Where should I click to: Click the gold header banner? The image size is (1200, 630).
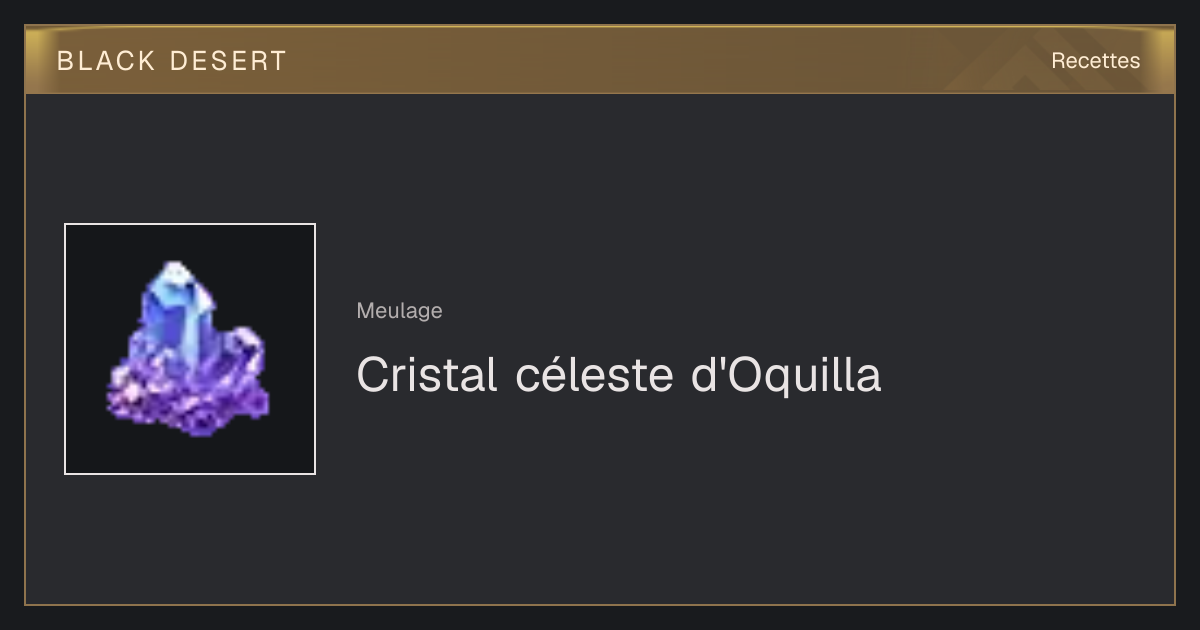(x=600, y=60)
